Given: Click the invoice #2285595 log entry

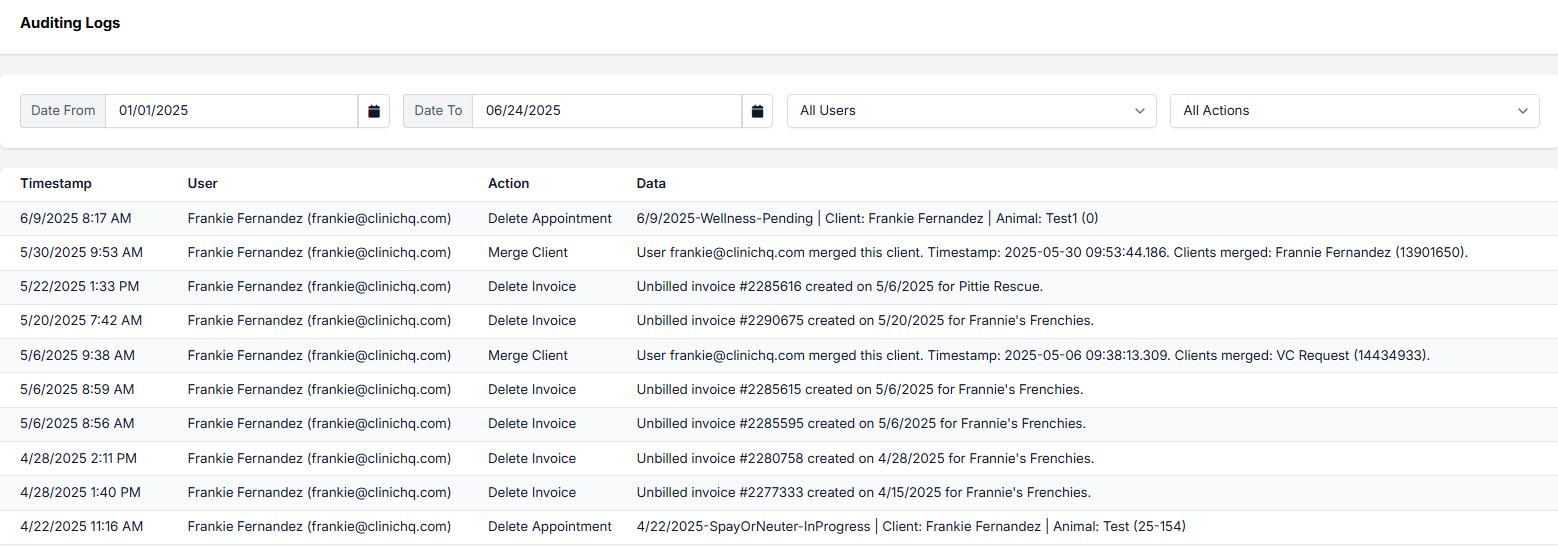Looking at the screenshot, I should coord(860,424).
